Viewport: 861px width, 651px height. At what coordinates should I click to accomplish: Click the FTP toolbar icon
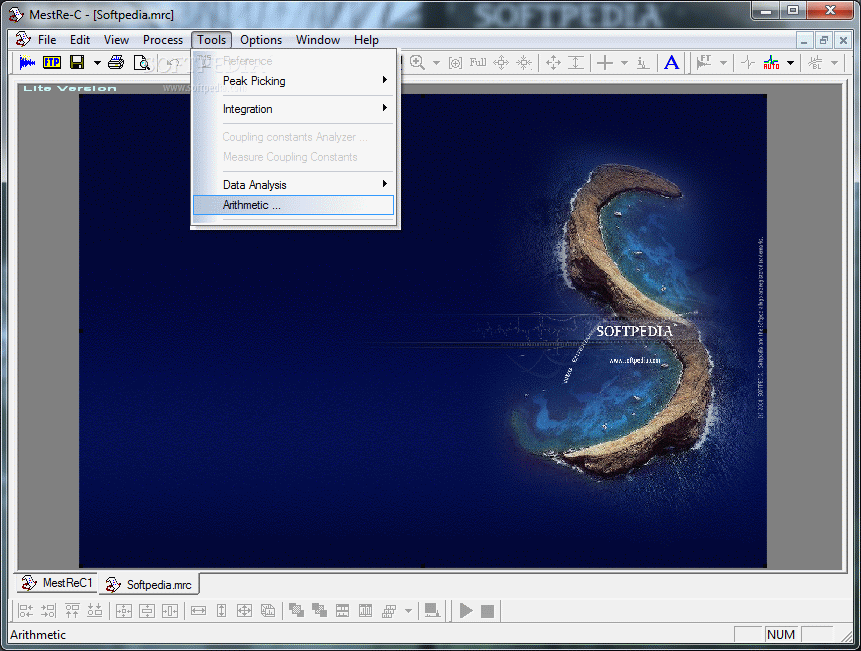click(x=52, y=63)
